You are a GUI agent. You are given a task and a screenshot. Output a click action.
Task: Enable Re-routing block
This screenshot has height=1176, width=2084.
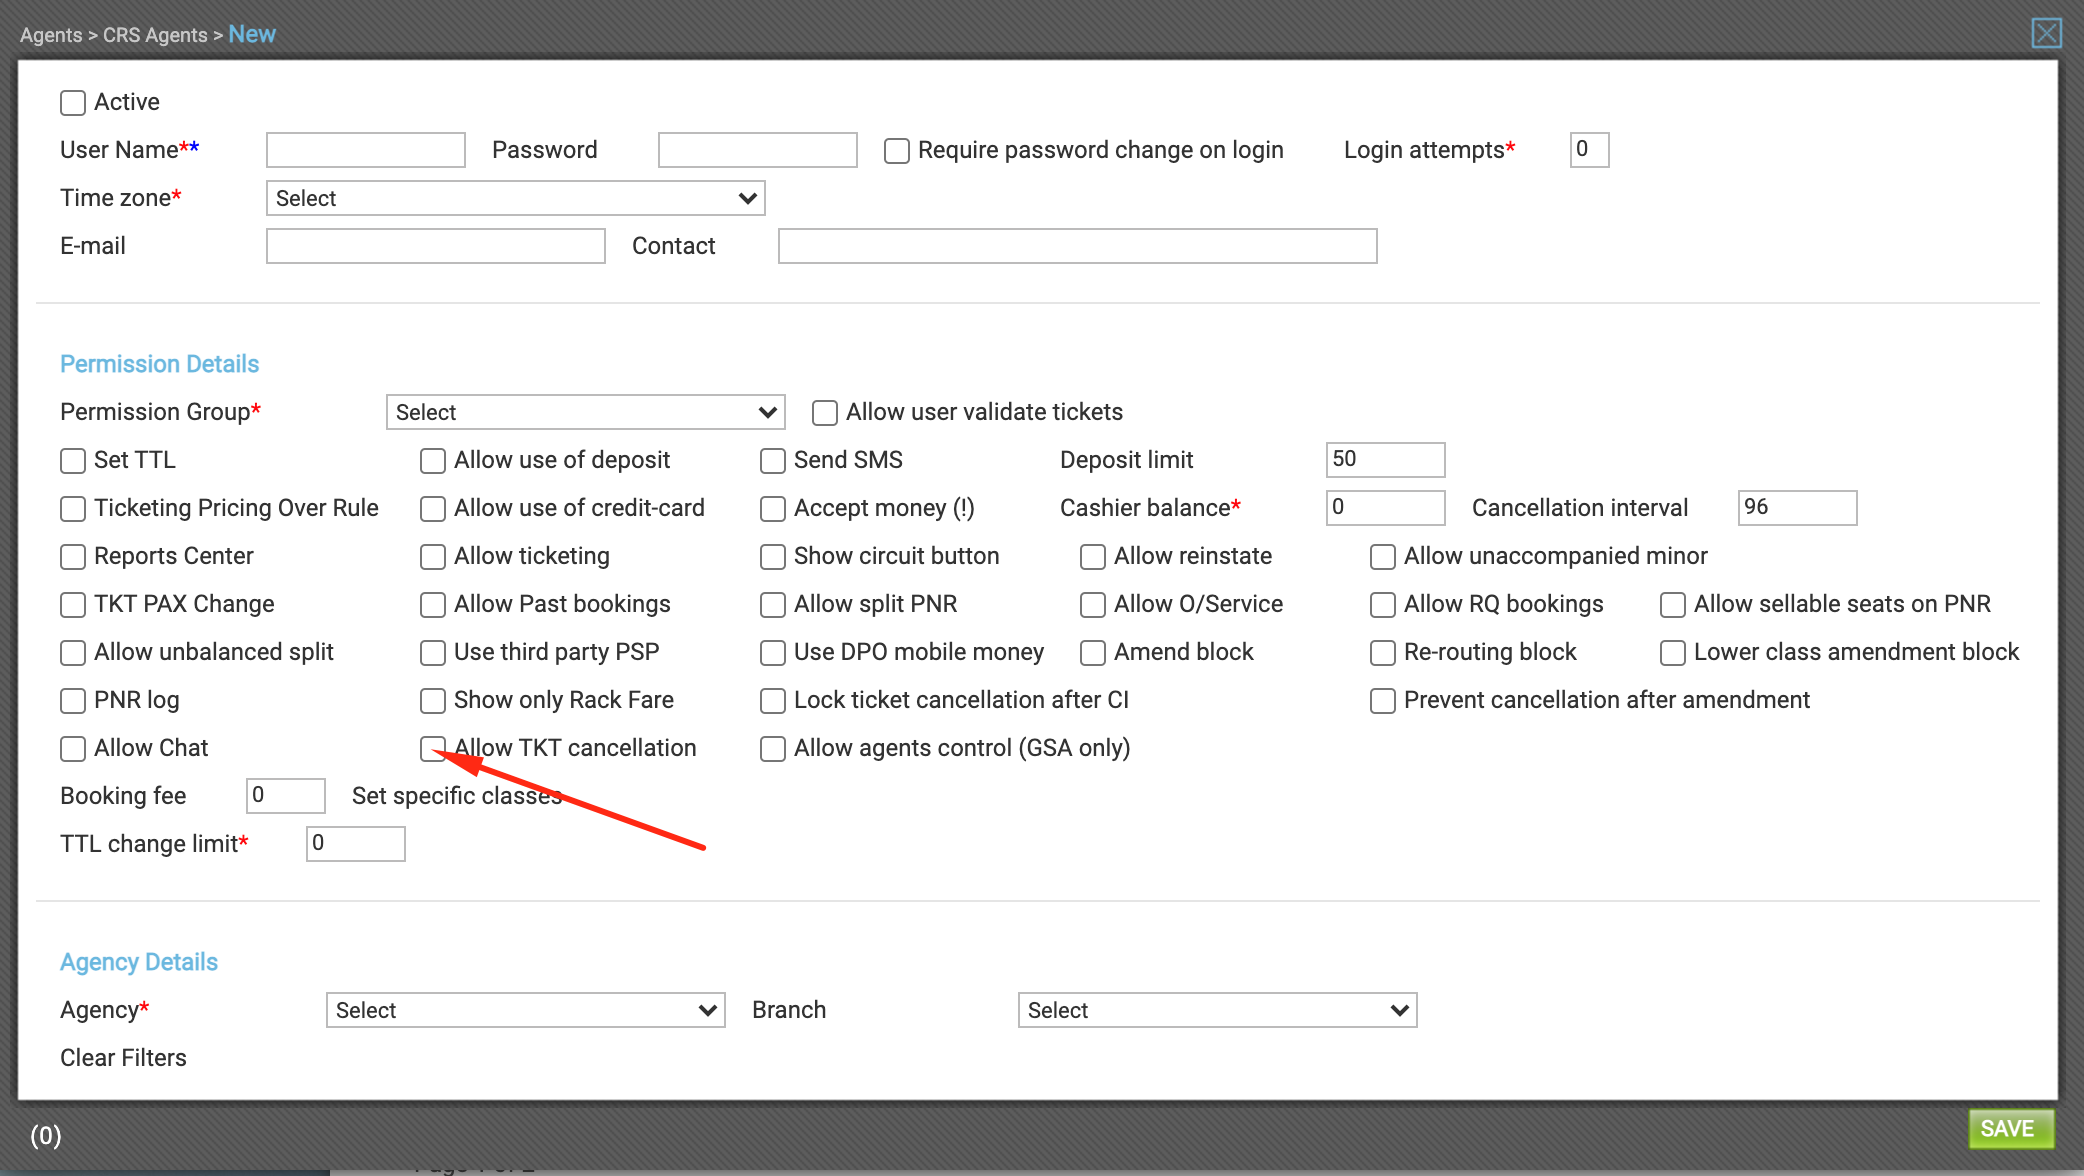coord(1383,653)
